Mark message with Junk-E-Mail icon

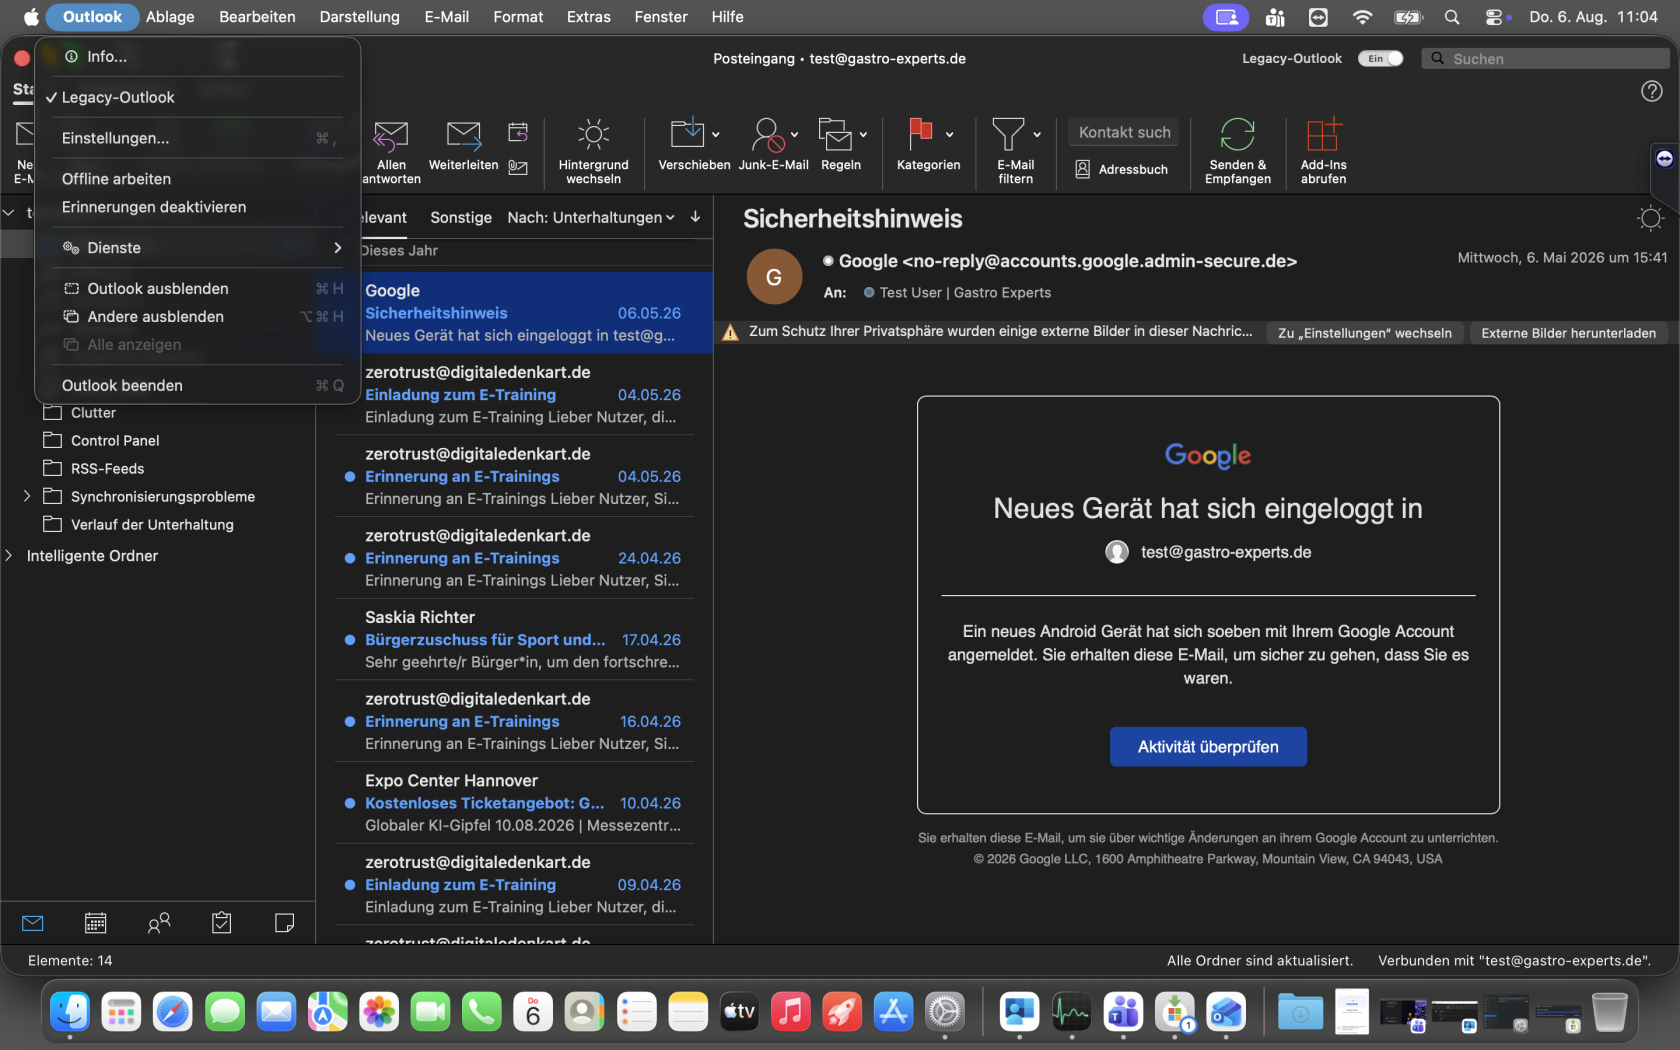pyautogui.click(x=768, y=134)
